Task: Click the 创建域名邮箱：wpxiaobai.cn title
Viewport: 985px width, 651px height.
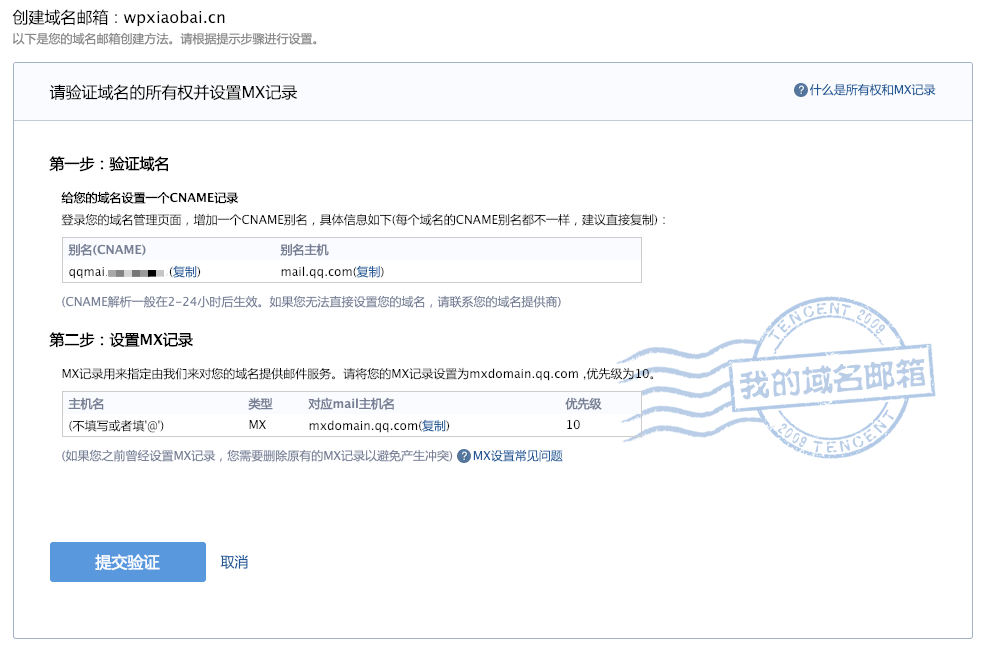Action: (119, 18)
